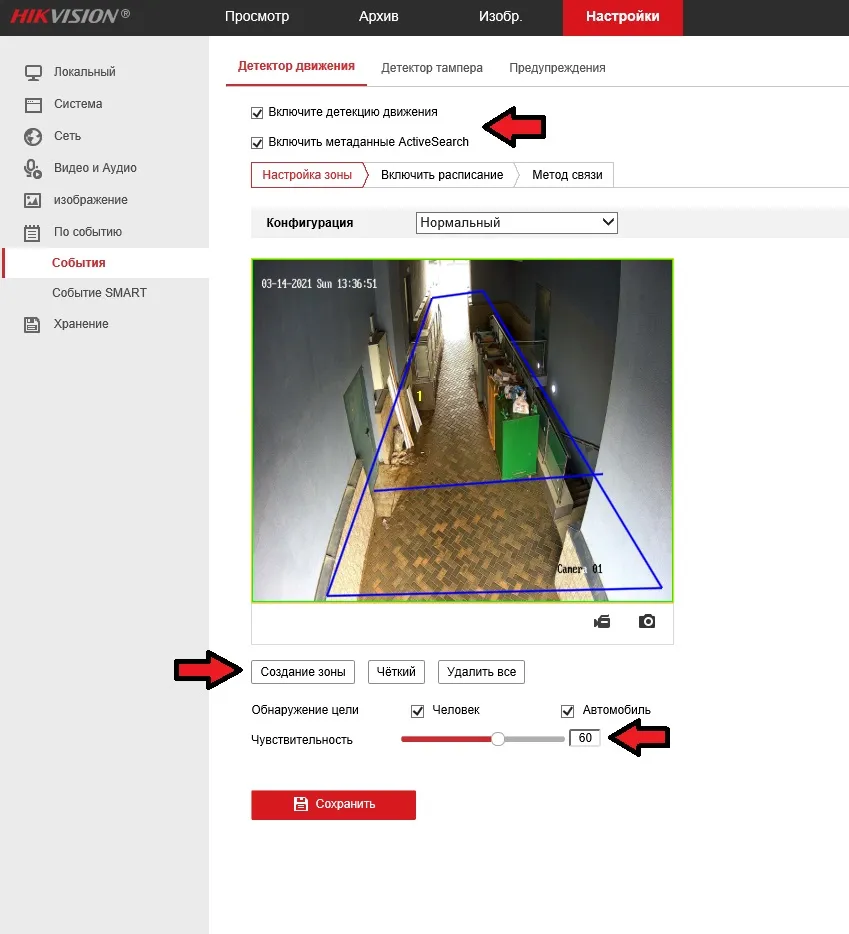Select the Система sidebar icon
This screenshot has height=934, width=849.
(31, 104)
